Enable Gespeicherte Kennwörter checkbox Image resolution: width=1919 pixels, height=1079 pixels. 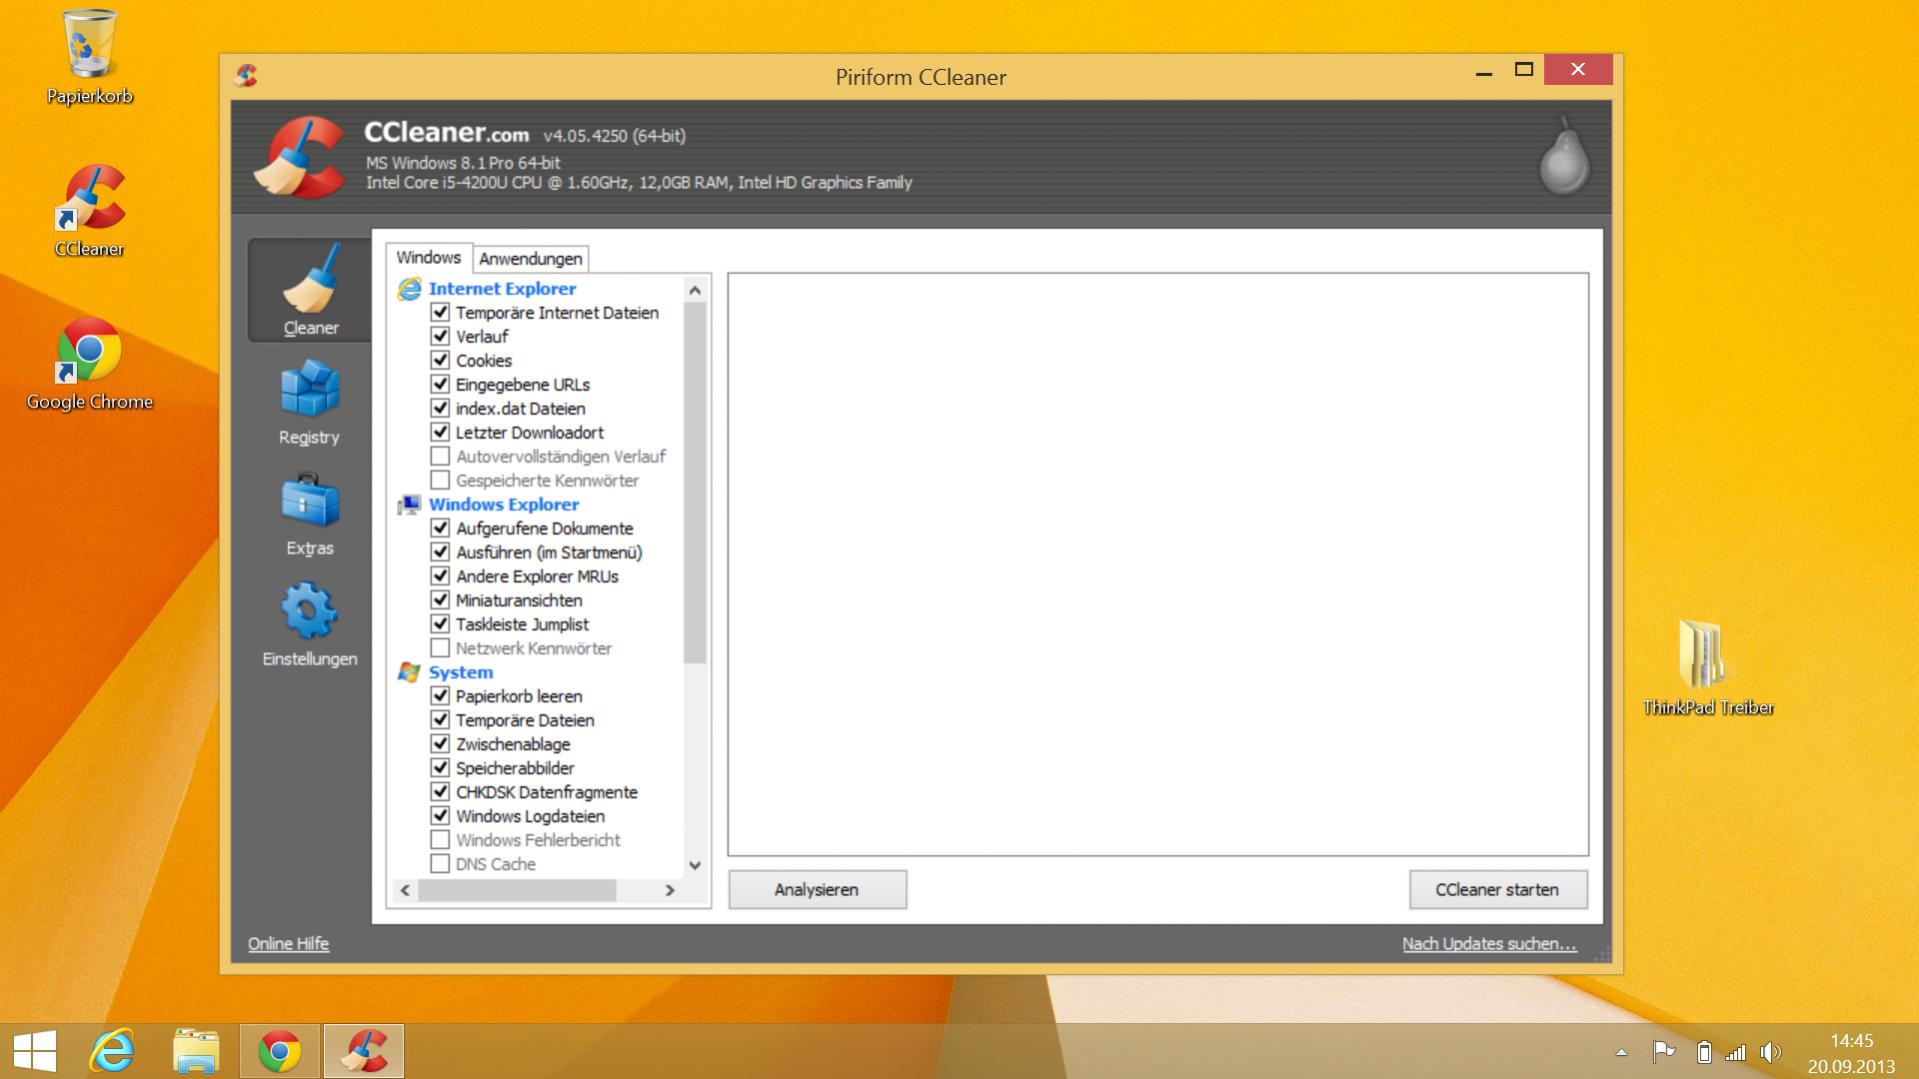[x=440, y=480]
